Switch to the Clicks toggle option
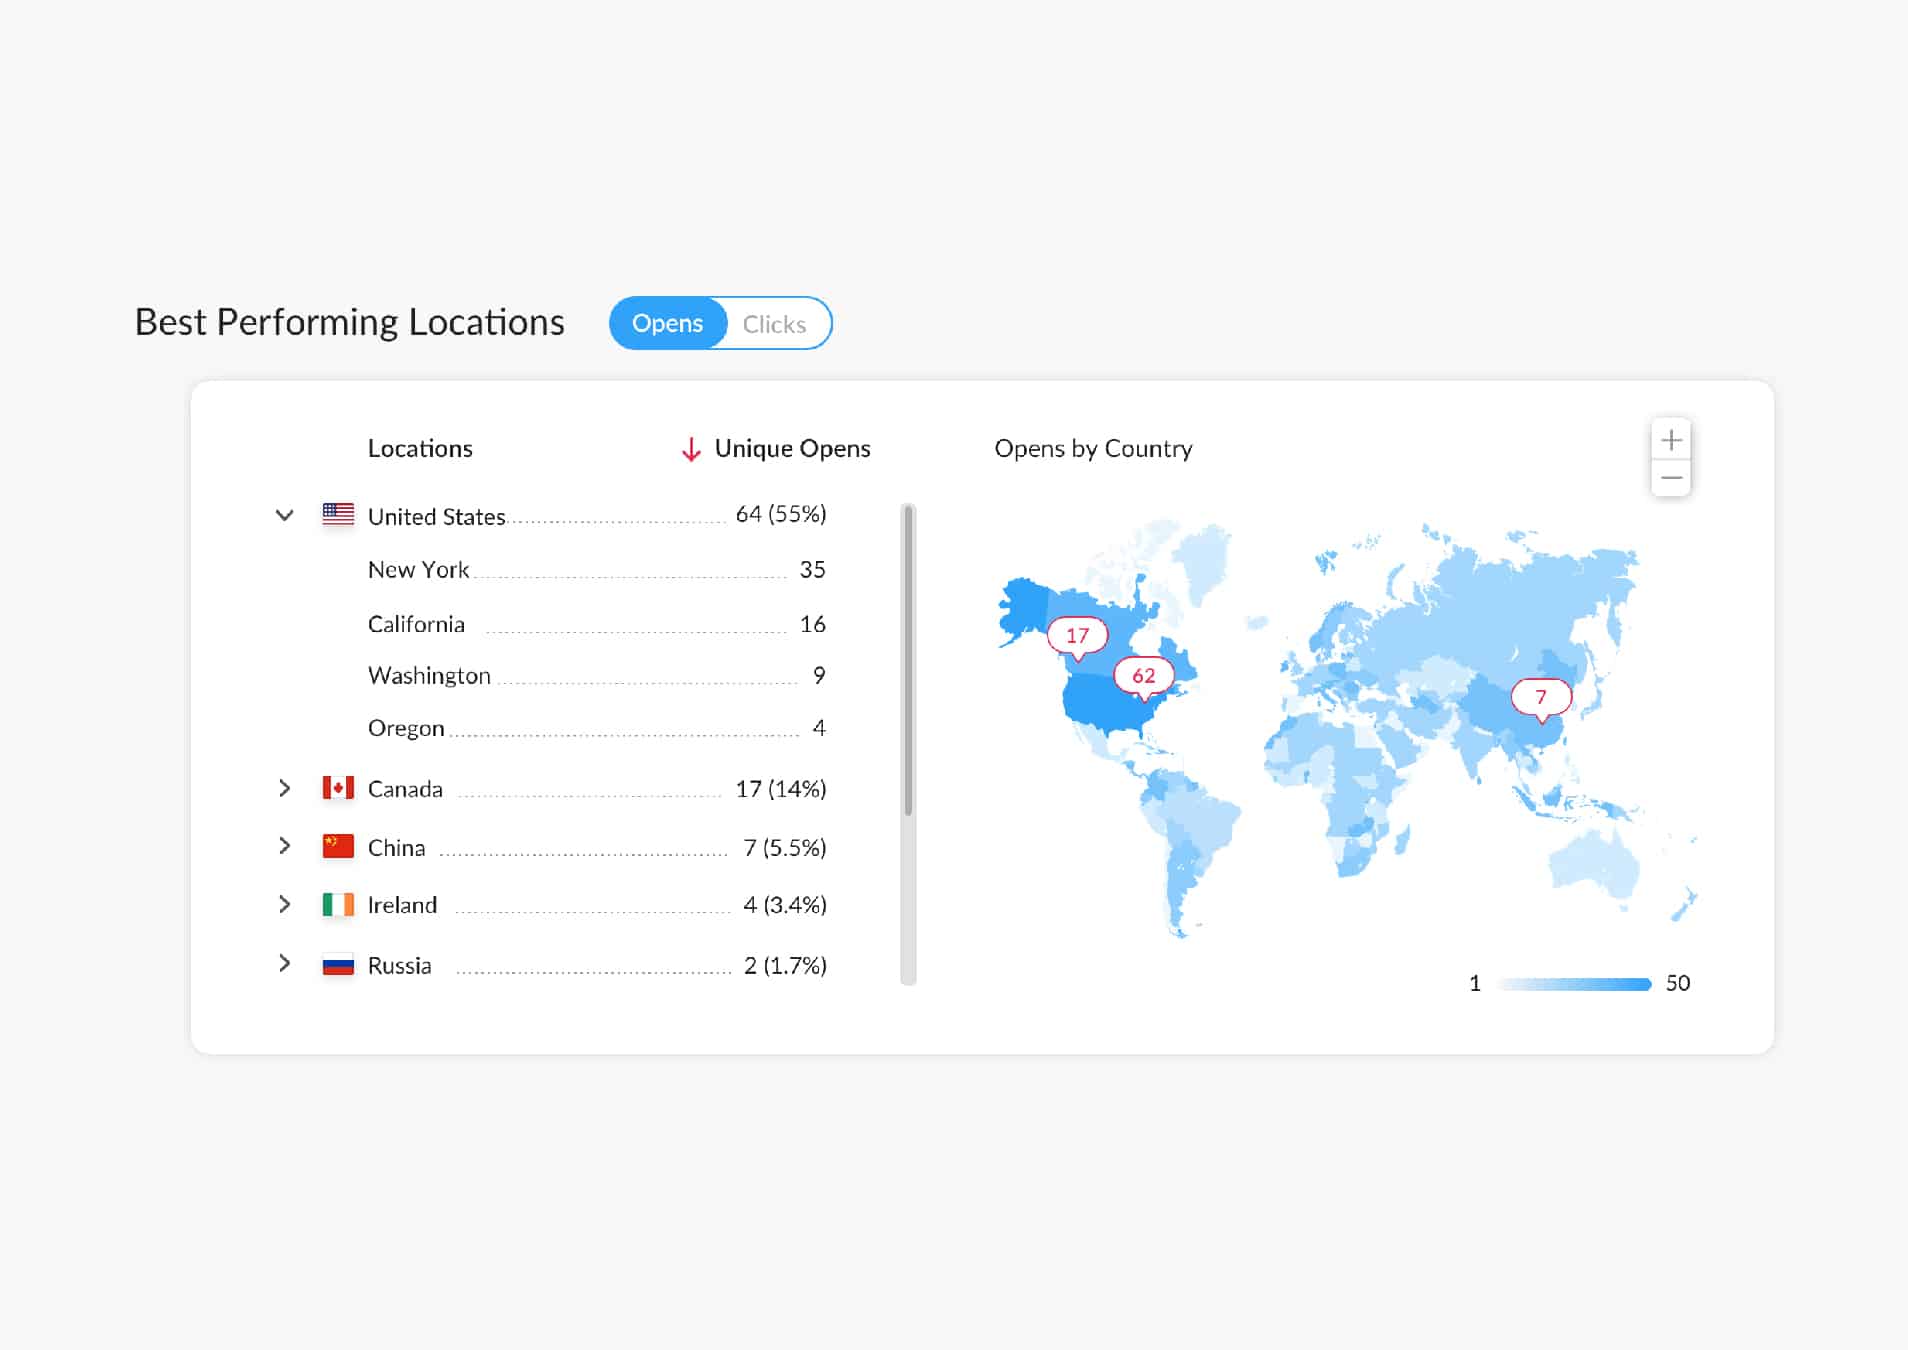Image resolution: width=1908 pixels, height=1350 pixels. click(774, 324)
